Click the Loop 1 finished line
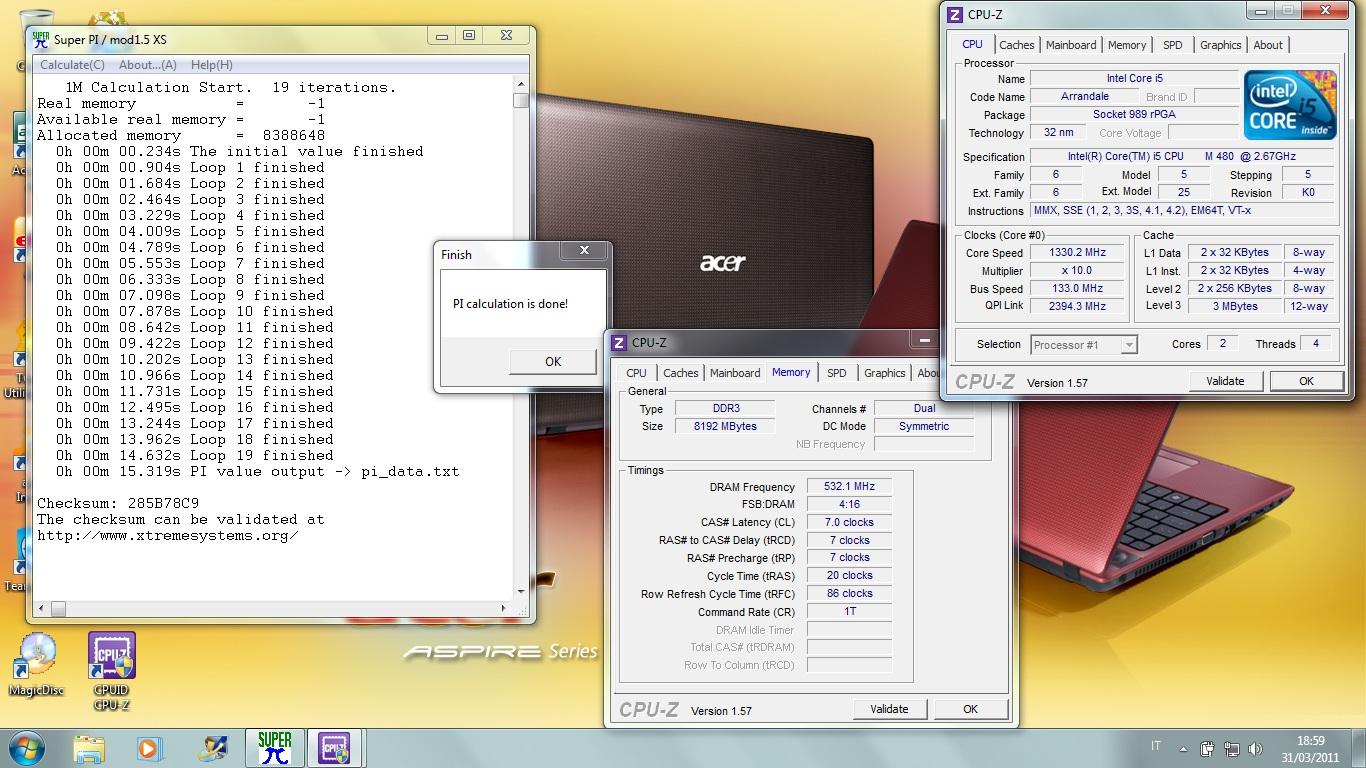Image resolution: width=1366 pixels, height=768 pixels. pos(190,167)
